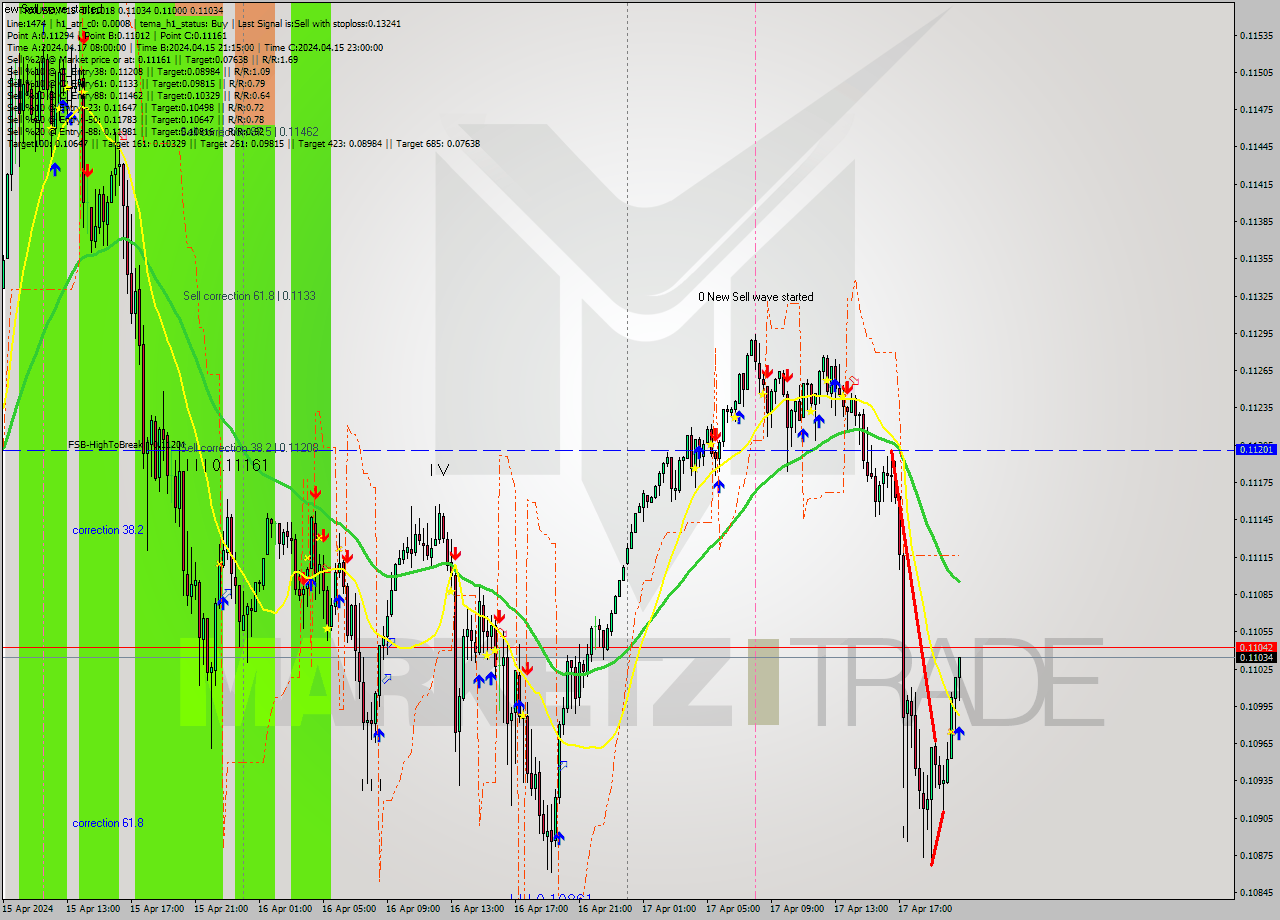This screenshot has width=1280, height=920.
Task: Click the blue up arrow beside the latest candle
Action: 959,733
